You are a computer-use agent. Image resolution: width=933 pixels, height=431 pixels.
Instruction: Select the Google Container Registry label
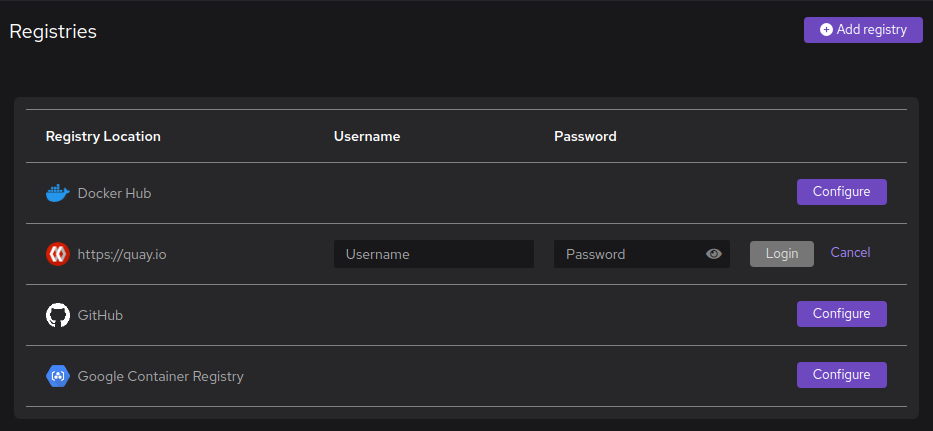pos(160,376)
